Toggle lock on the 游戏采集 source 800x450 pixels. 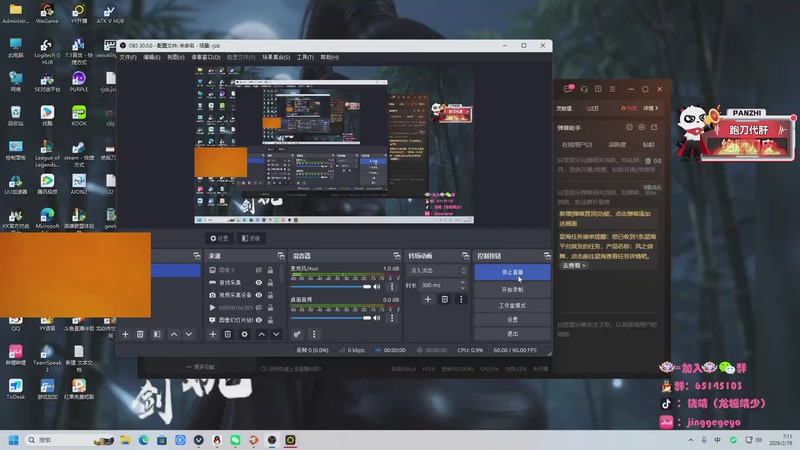(x=270, y=282)
